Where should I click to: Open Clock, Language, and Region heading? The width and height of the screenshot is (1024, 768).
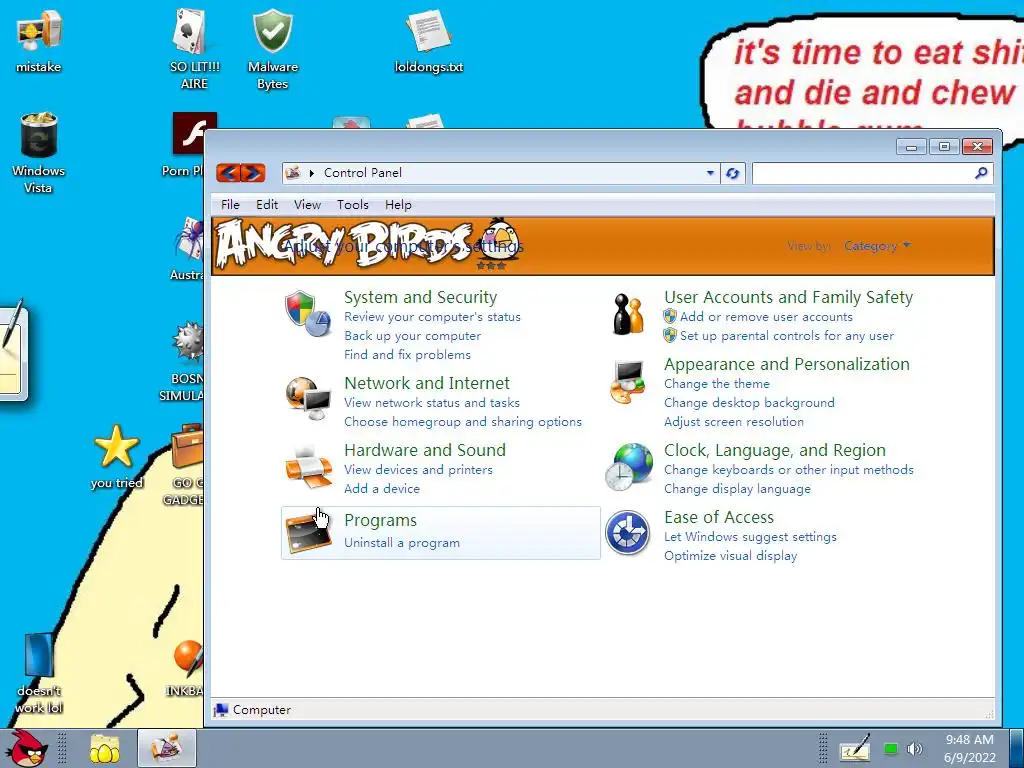(x=775, y=451)
